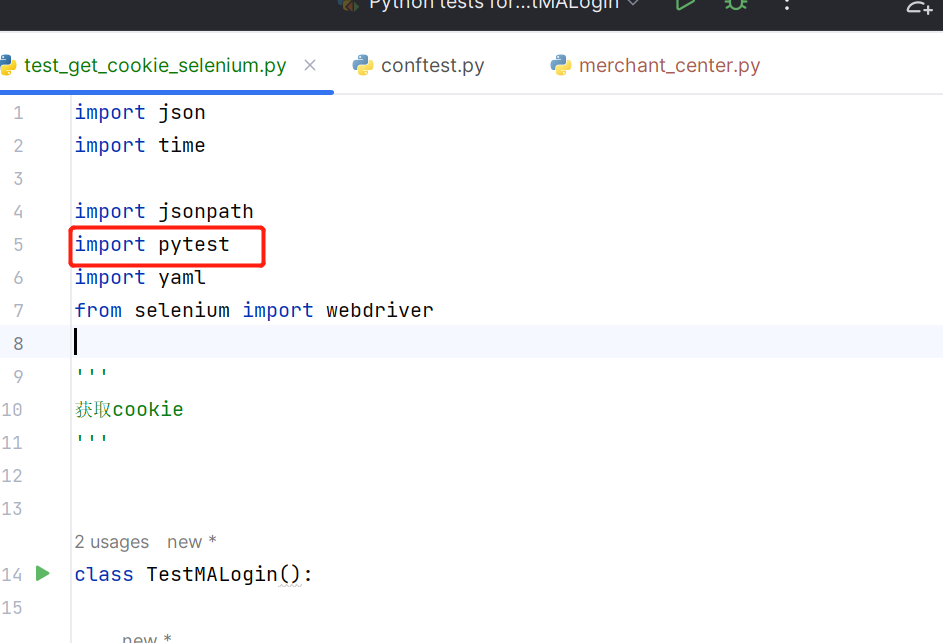
Task: Open the Python tests for...tMALogin configuration selector
Action: click(x=493, y=5)
